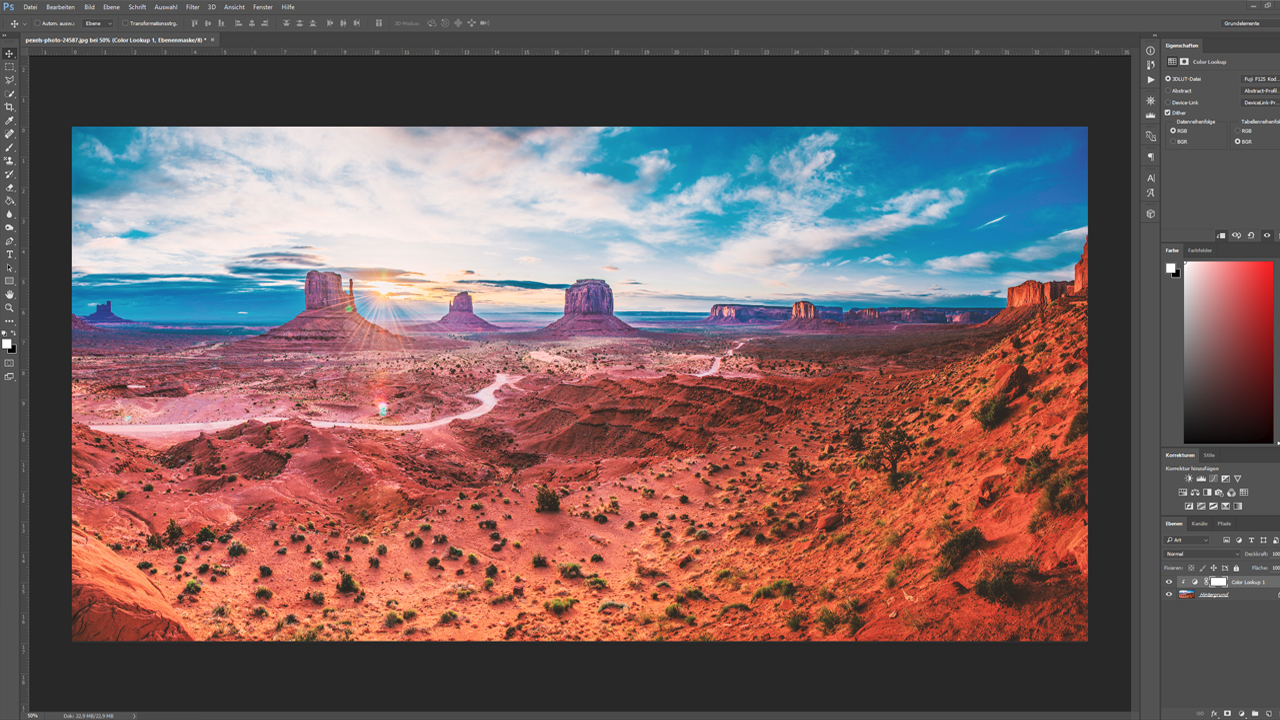Open the Normal blend mode dropdown

click(1202, 554)
